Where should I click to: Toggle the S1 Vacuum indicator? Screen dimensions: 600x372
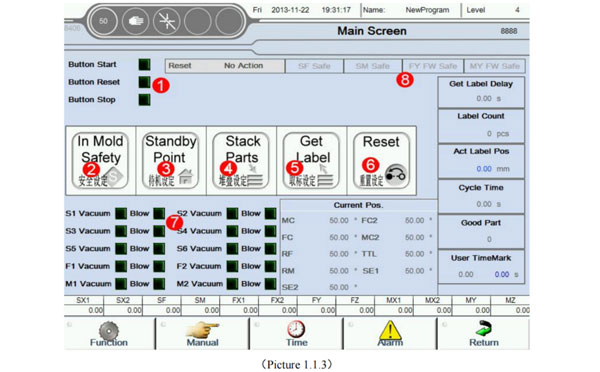pyautogui.click(x=121, y=214)
